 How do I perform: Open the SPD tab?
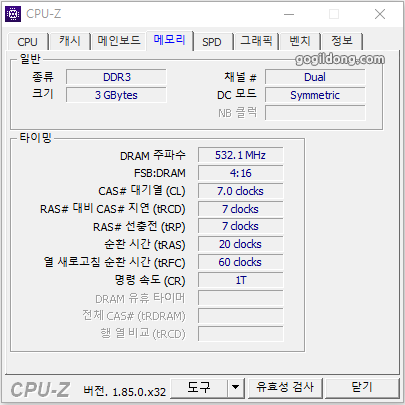tap(212, 42)
